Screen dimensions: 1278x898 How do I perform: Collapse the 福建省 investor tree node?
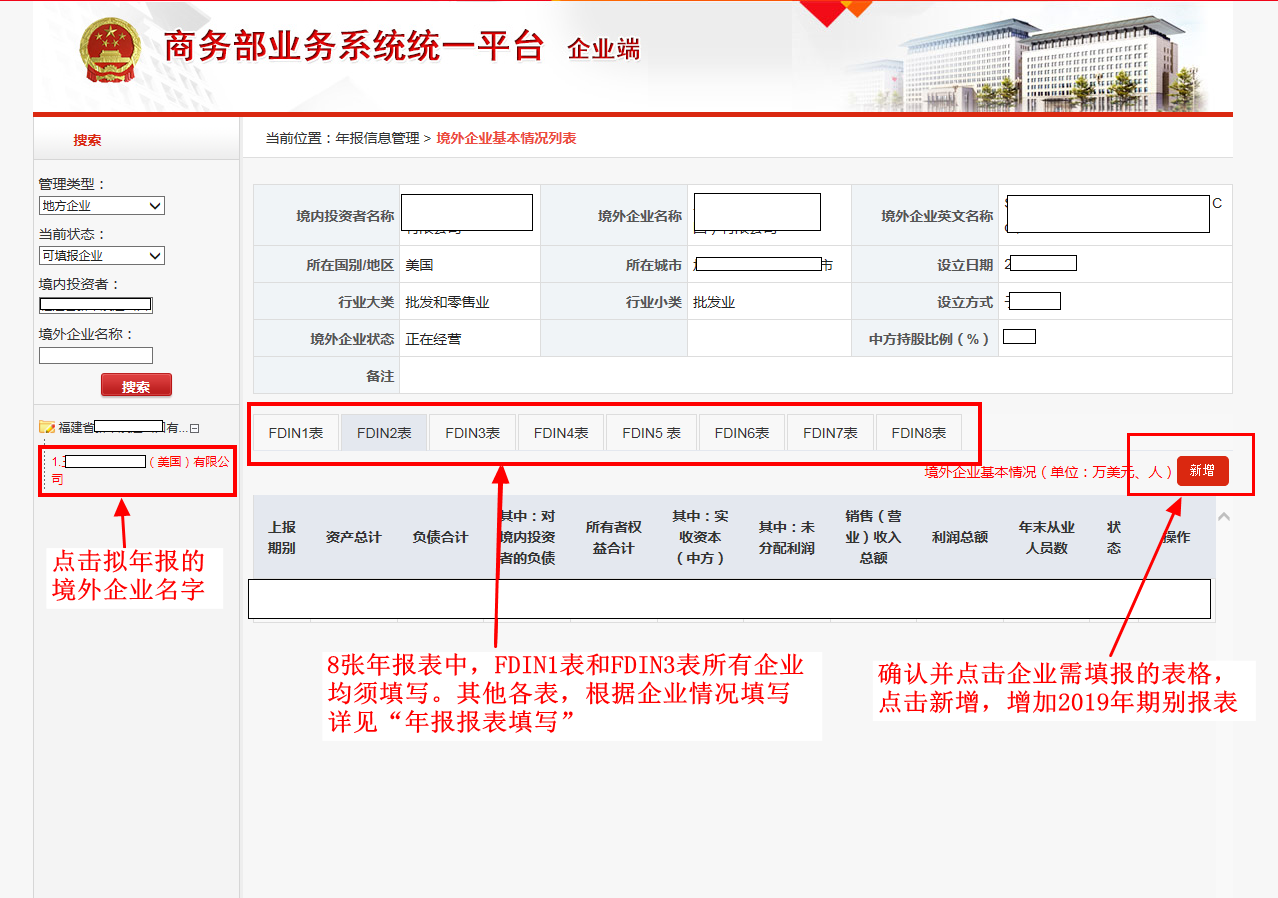coord(195,428)
